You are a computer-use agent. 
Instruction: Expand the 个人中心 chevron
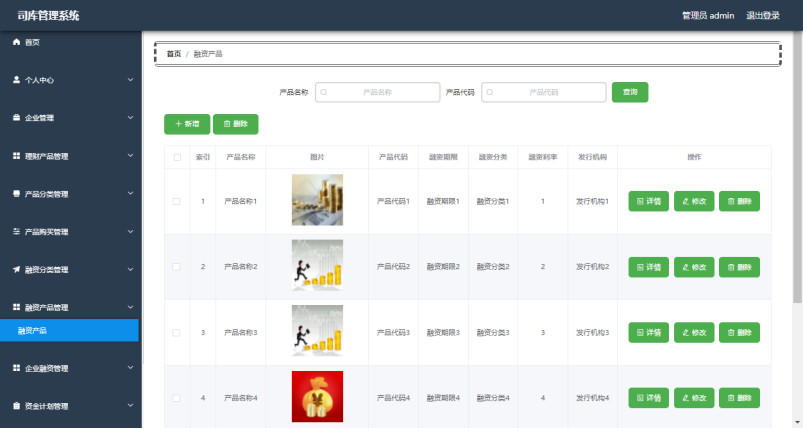(130, 80)
